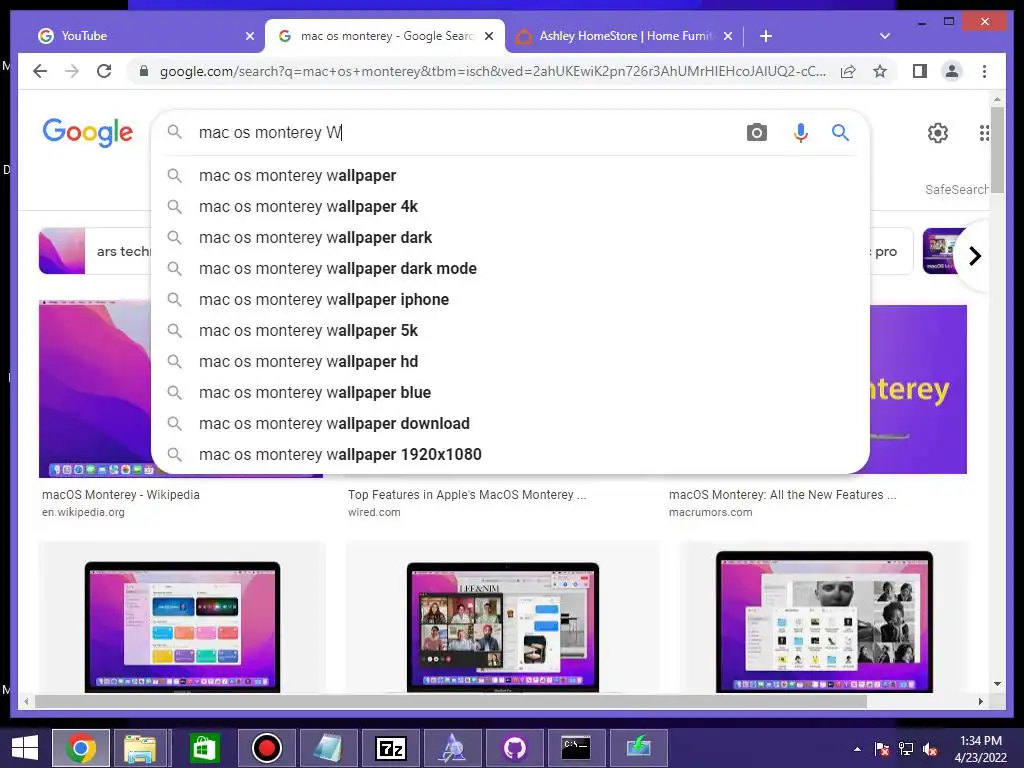Open Chrome from the taskbar
Viewport: 1024px width, 768px height.
coord(81,748)
